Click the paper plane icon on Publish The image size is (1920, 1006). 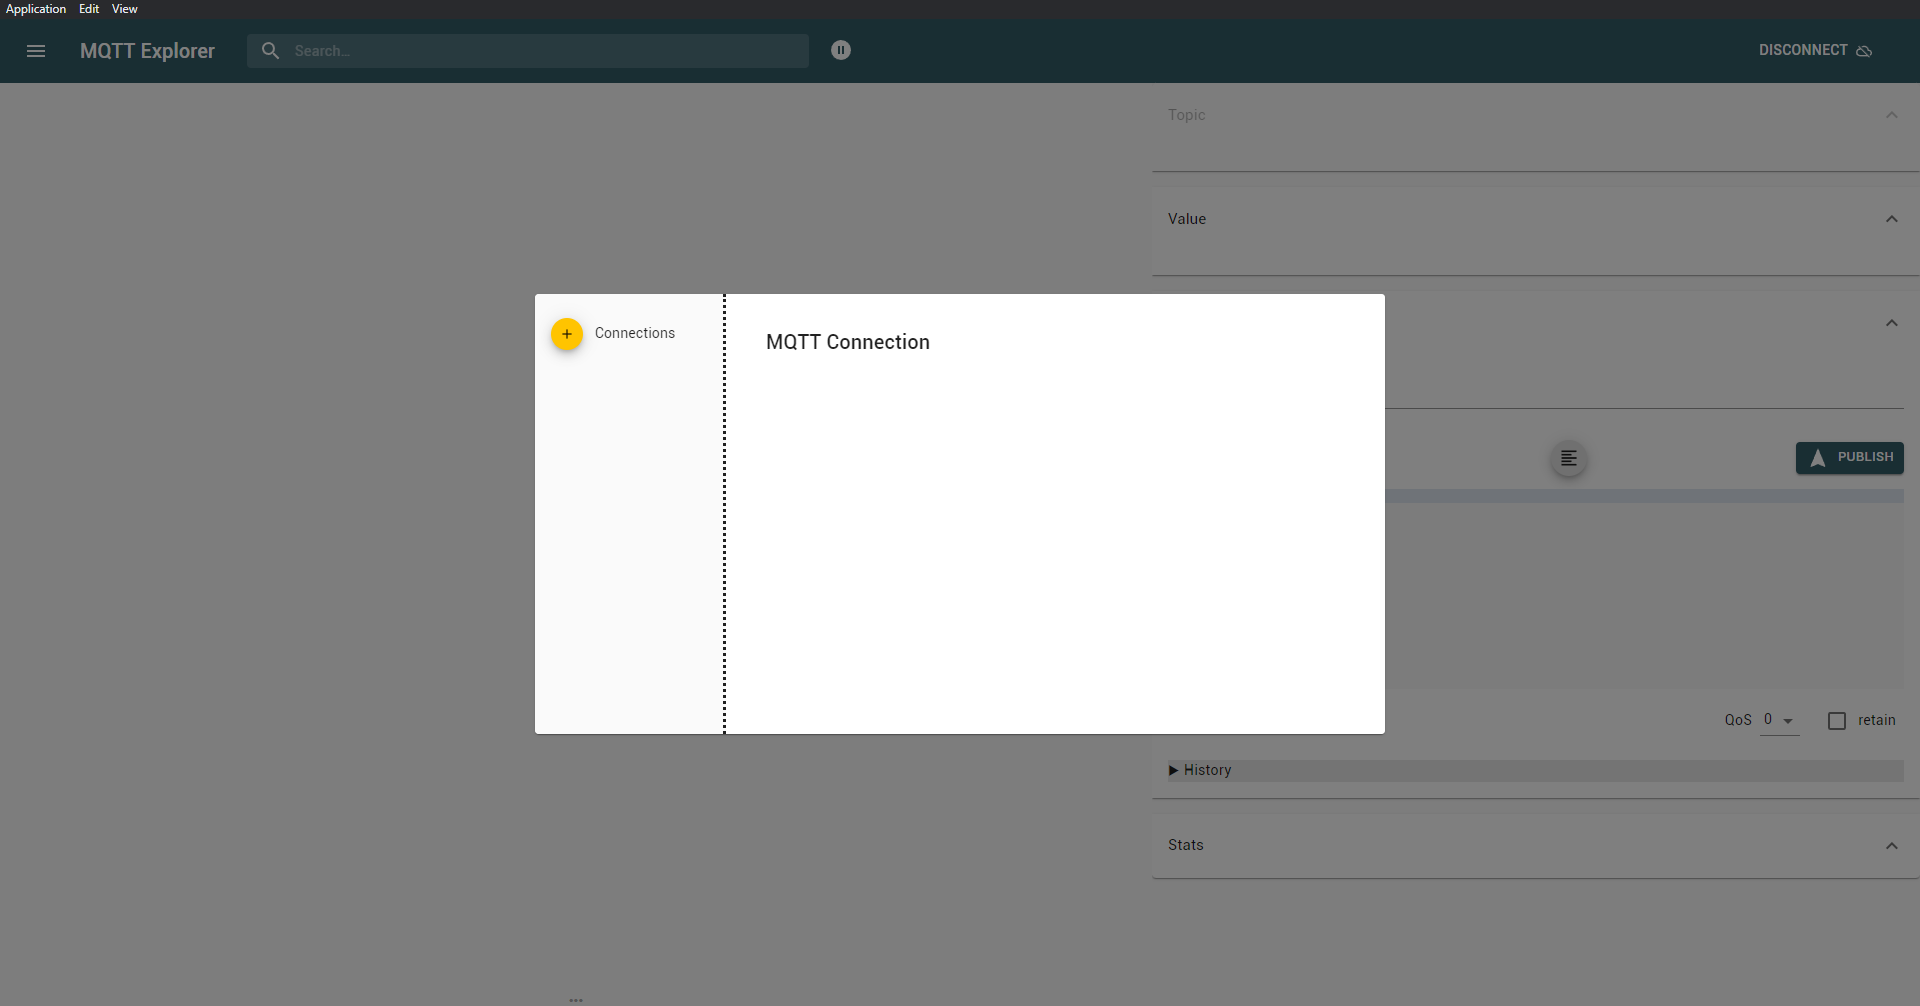pos(1818,458)
